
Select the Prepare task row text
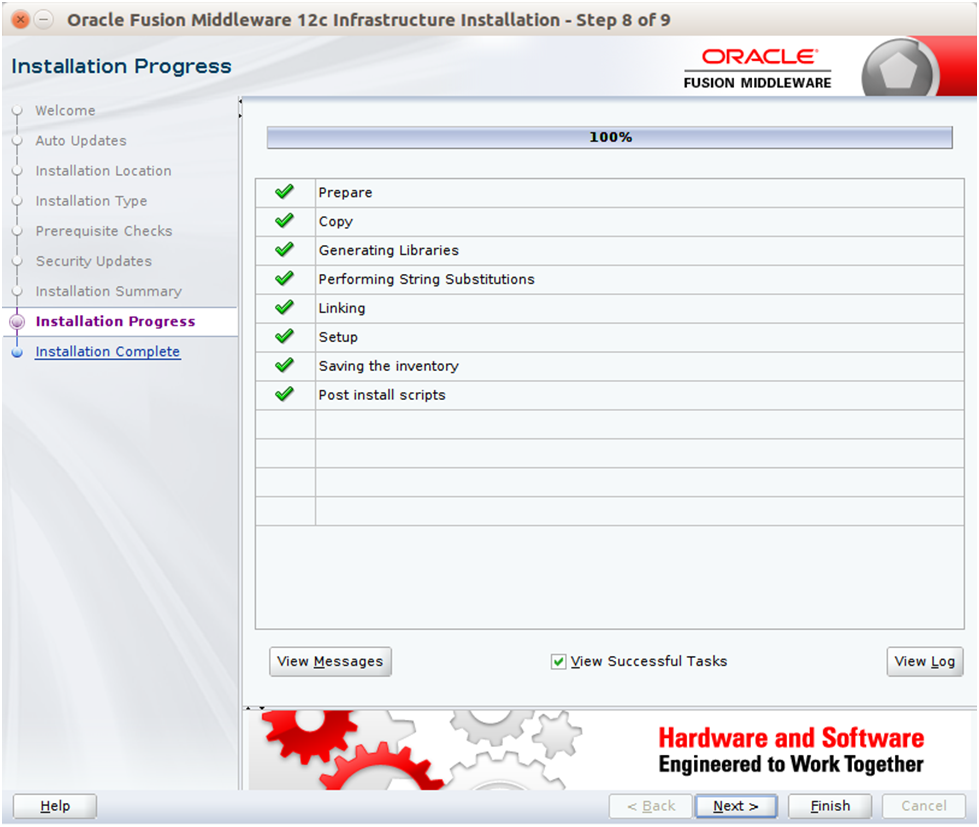(x=345, y=193)
